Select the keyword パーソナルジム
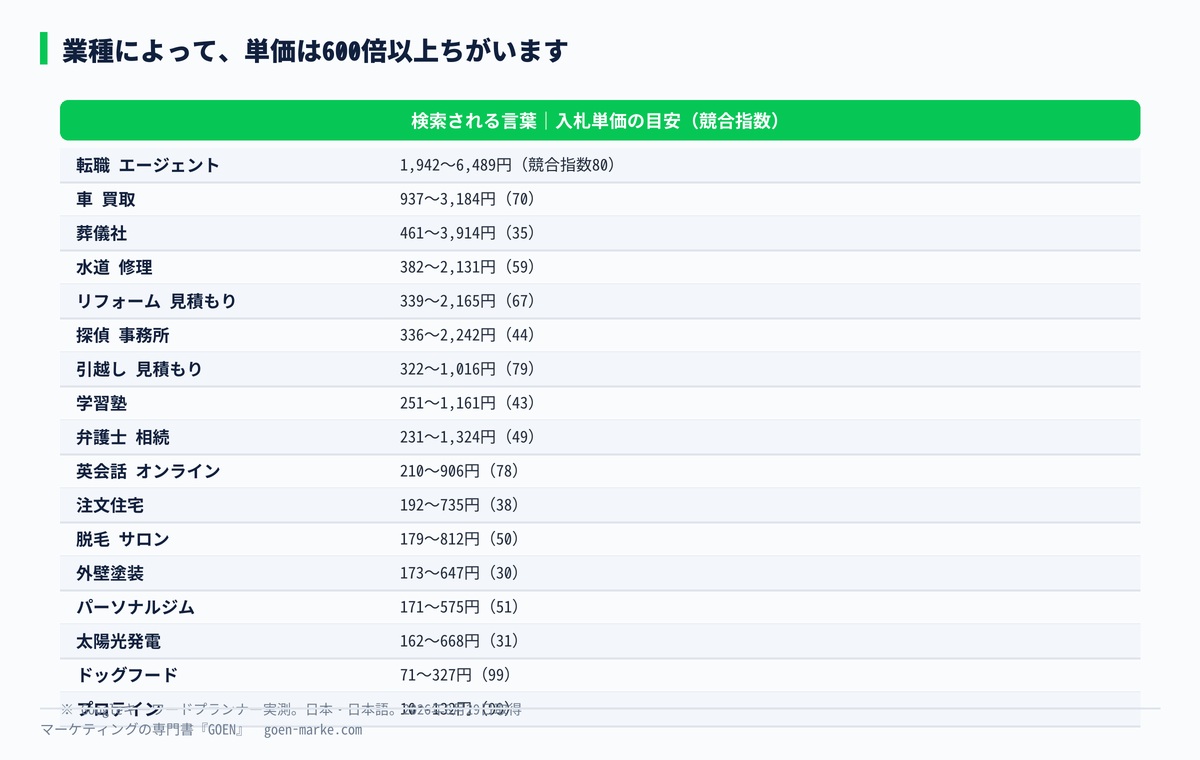This screenshot has height=760, width=1200. point(135,607)
